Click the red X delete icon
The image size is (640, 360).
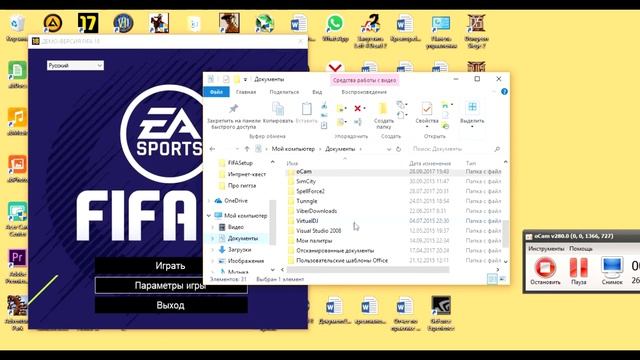pyautogui.click(x=358, y=108)
